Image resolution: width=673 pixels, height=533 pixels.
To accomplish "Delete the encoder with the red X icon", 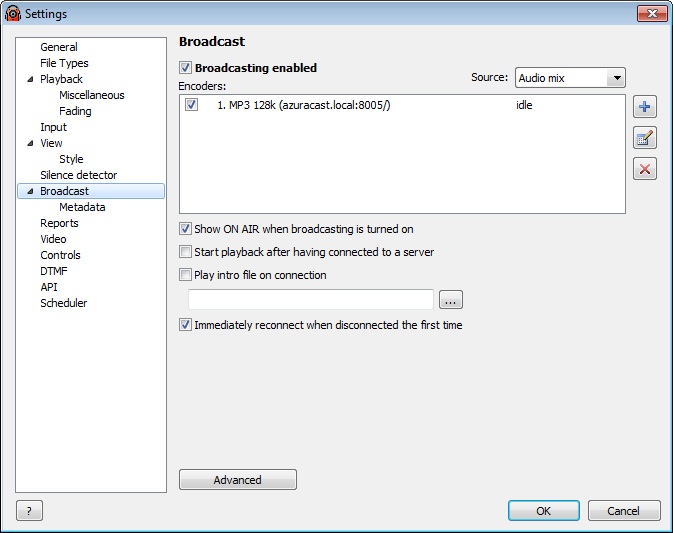I will (x=645, y=169).
